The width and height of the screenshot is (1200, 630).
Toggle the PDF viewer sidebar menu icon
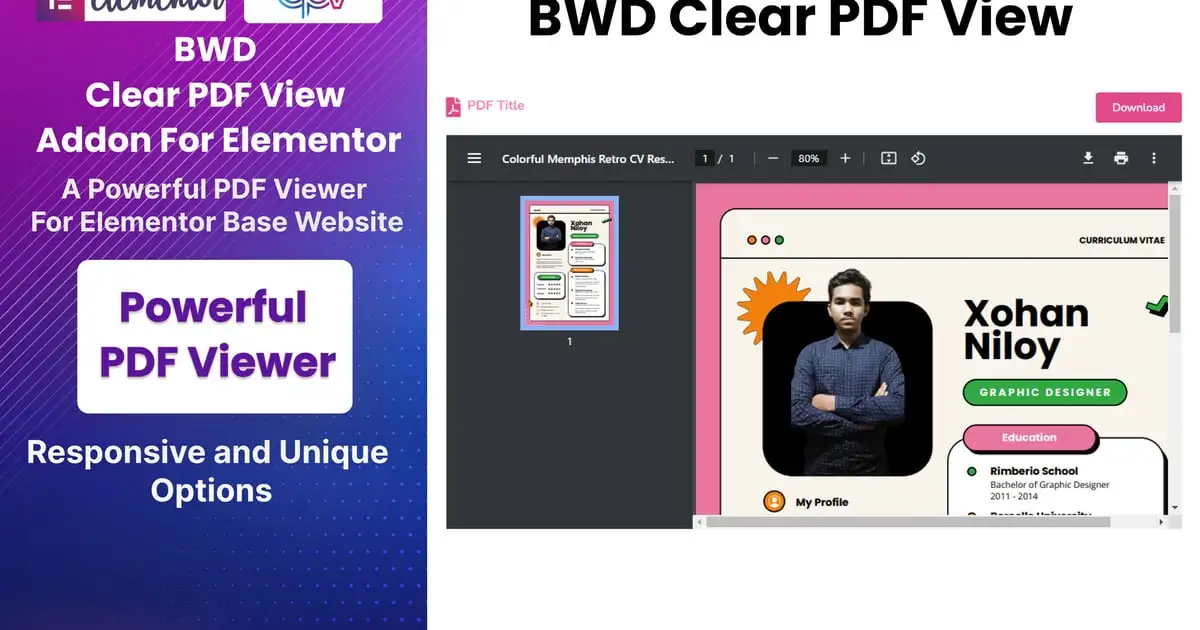[475, 158]
